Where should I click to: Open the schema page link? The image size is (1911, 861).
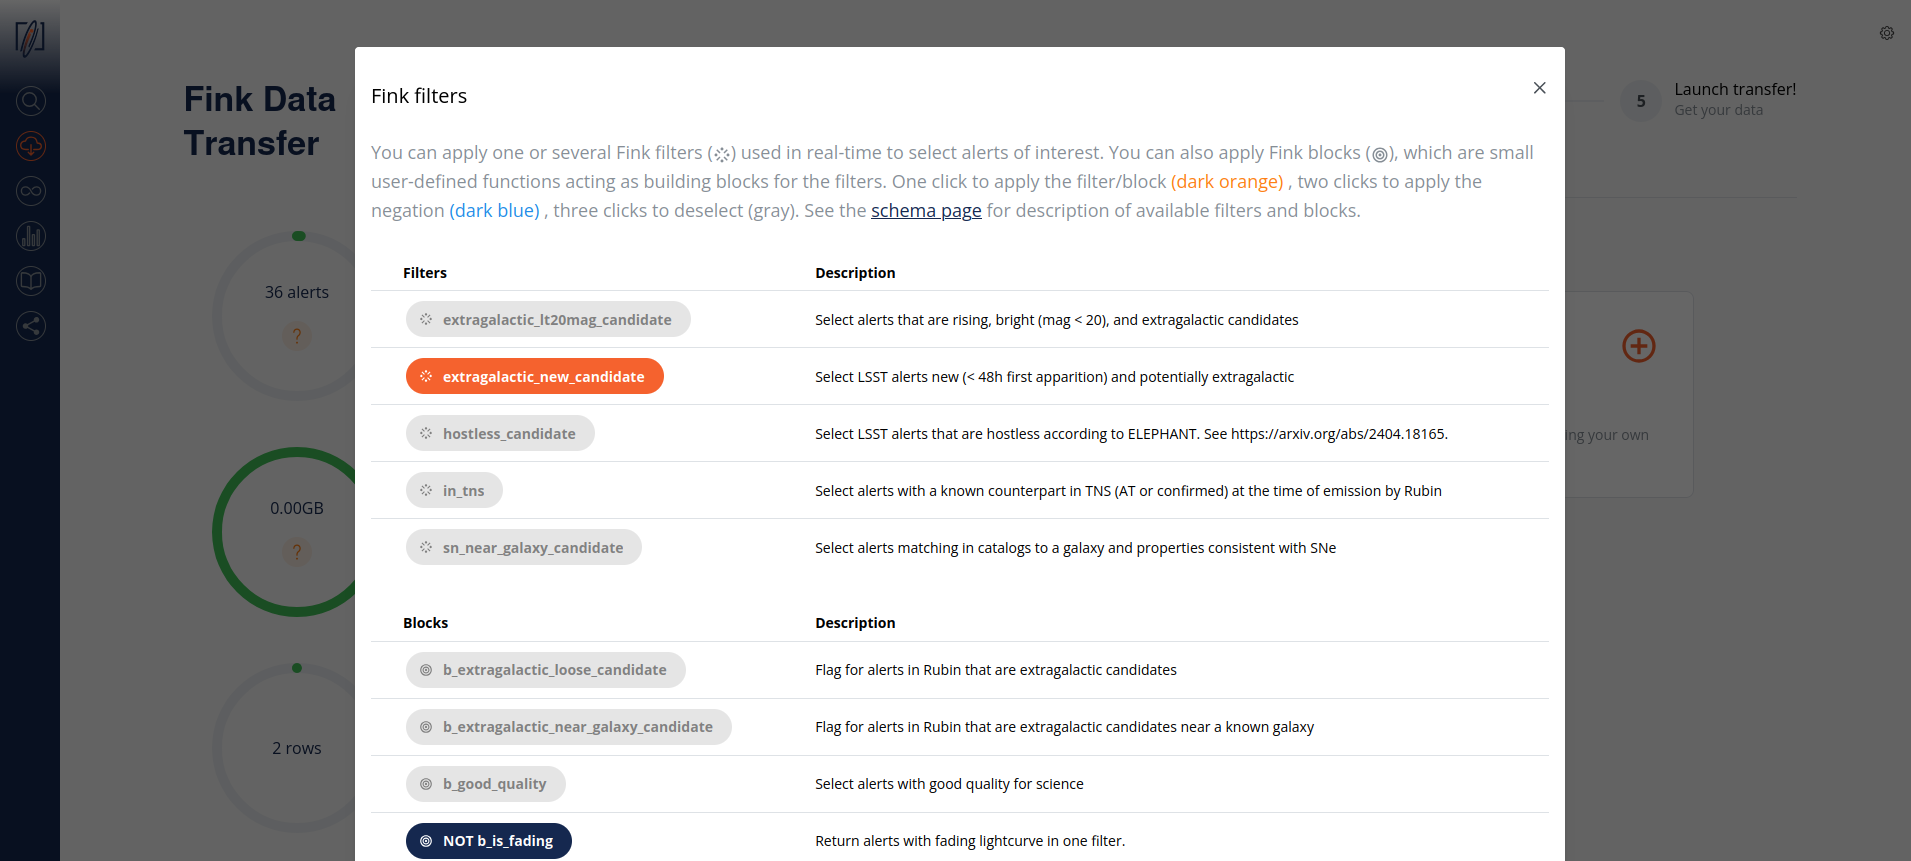[926, 211]
